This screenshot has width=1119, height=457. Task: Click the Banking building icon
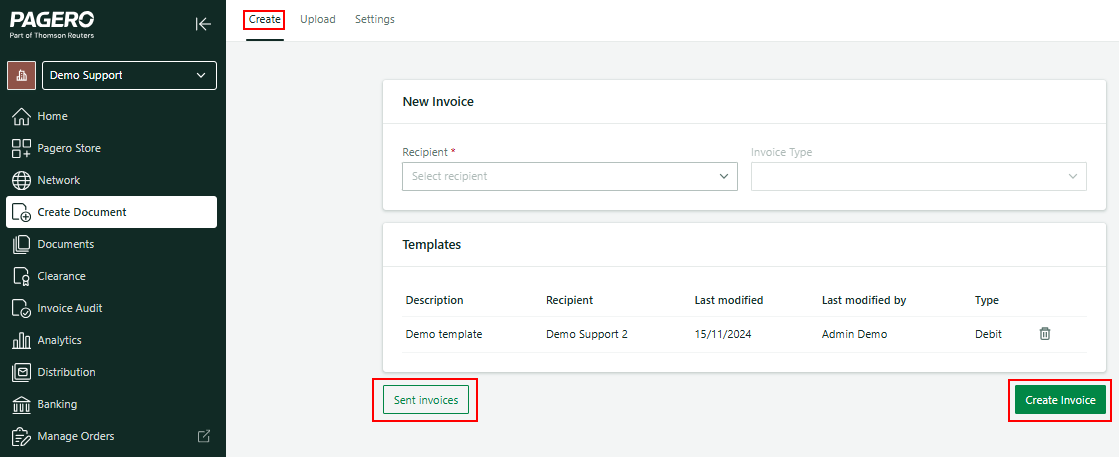point(21,404)
